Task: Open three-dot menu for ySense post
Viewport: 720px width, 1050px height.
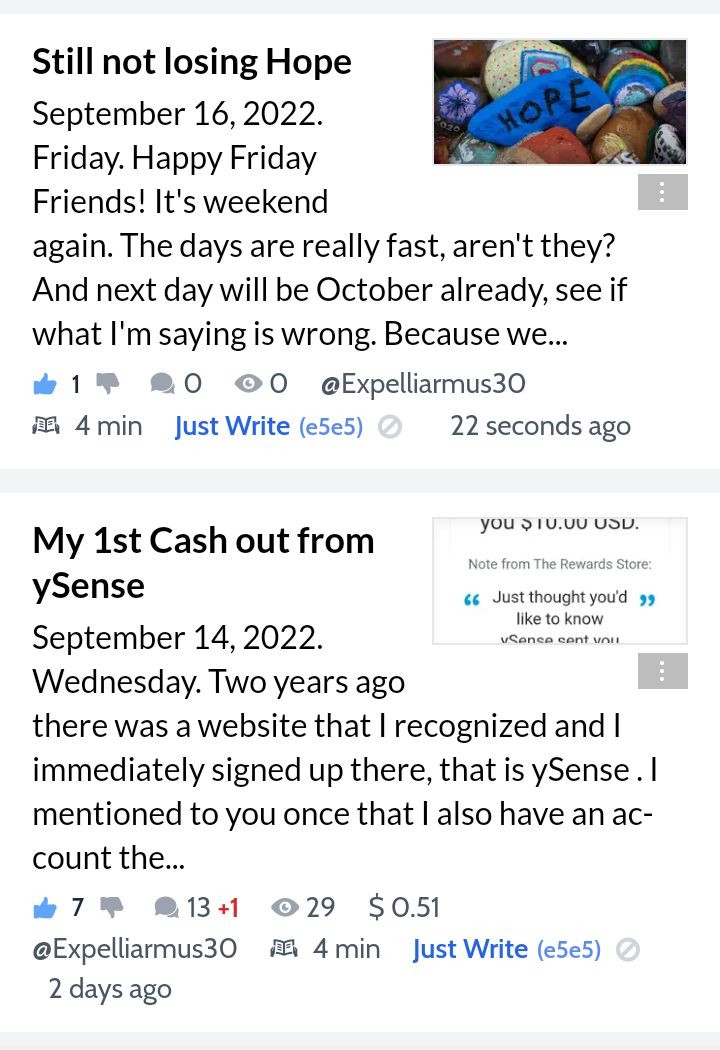Action: [662, 671]
